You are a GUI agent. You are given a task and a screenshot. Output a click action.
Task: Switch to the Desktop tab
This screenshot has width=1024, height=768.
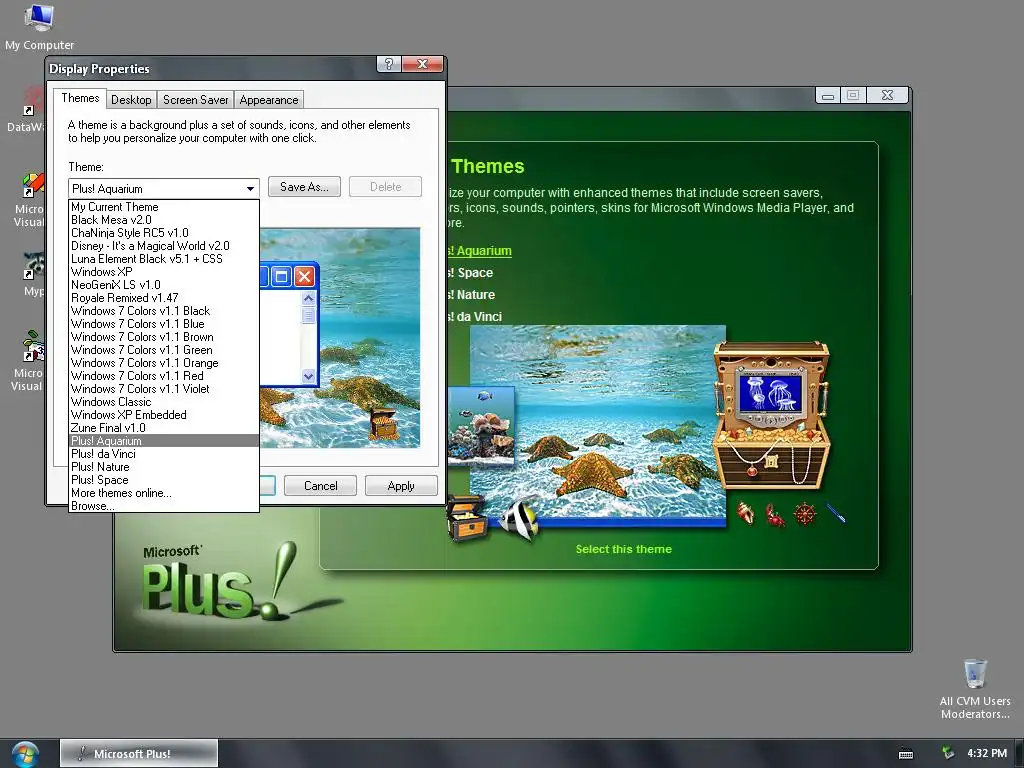click(131, 99)
